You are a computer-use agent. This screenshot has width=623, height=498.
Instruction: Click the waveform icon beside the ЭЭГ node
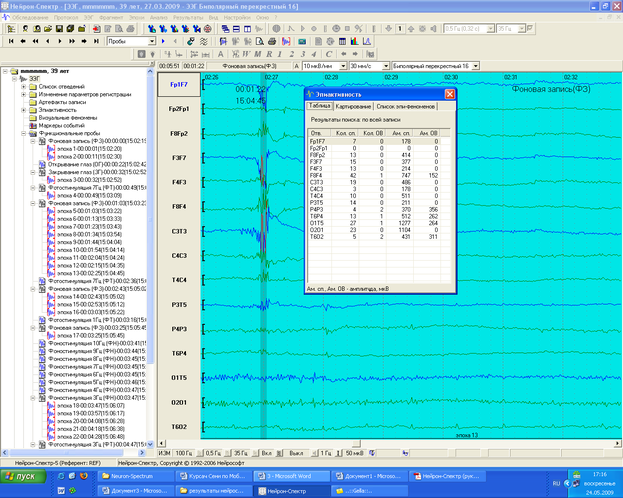tap(22, 79)
